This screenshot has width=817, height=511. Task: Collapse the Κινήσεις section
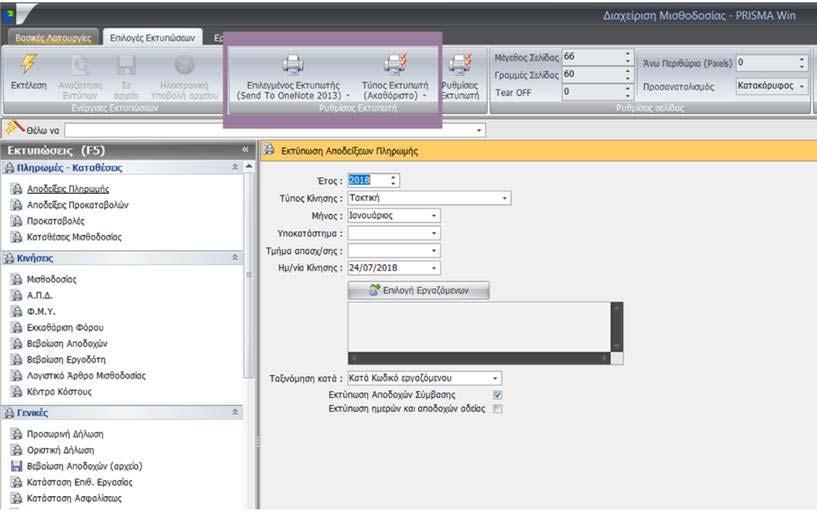point(235,258)
